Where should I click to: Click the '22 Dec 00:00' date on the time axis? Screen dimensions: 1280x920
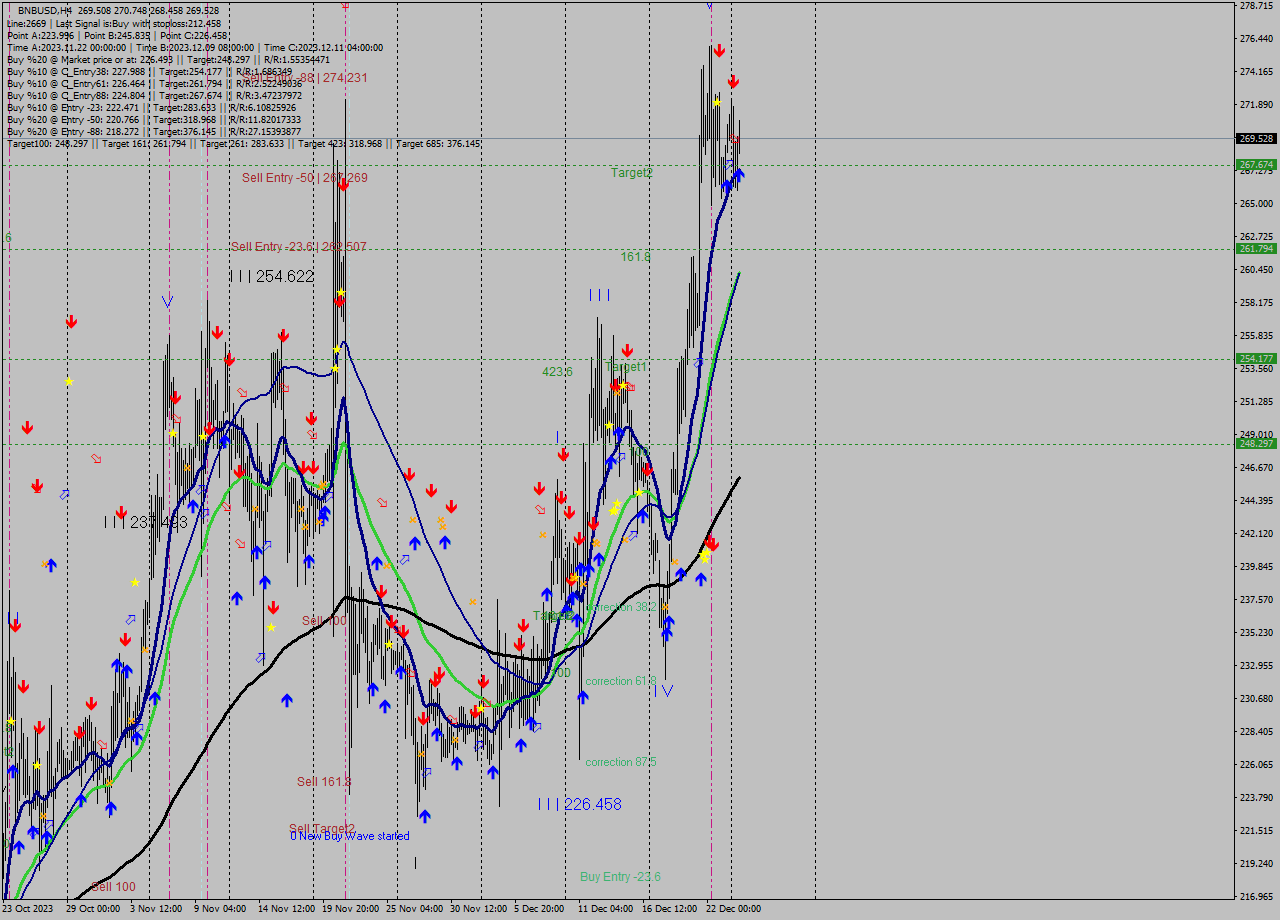(732, 907)
